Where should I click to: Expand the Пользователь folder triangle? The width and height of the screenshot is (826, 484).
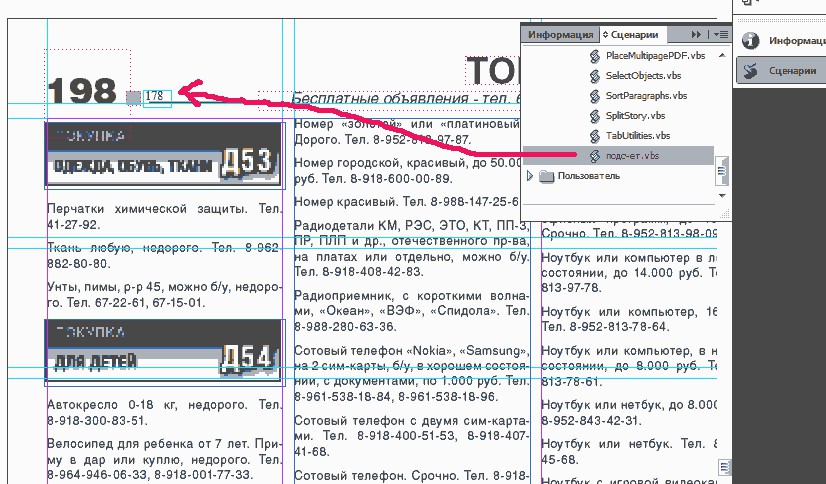530,176
